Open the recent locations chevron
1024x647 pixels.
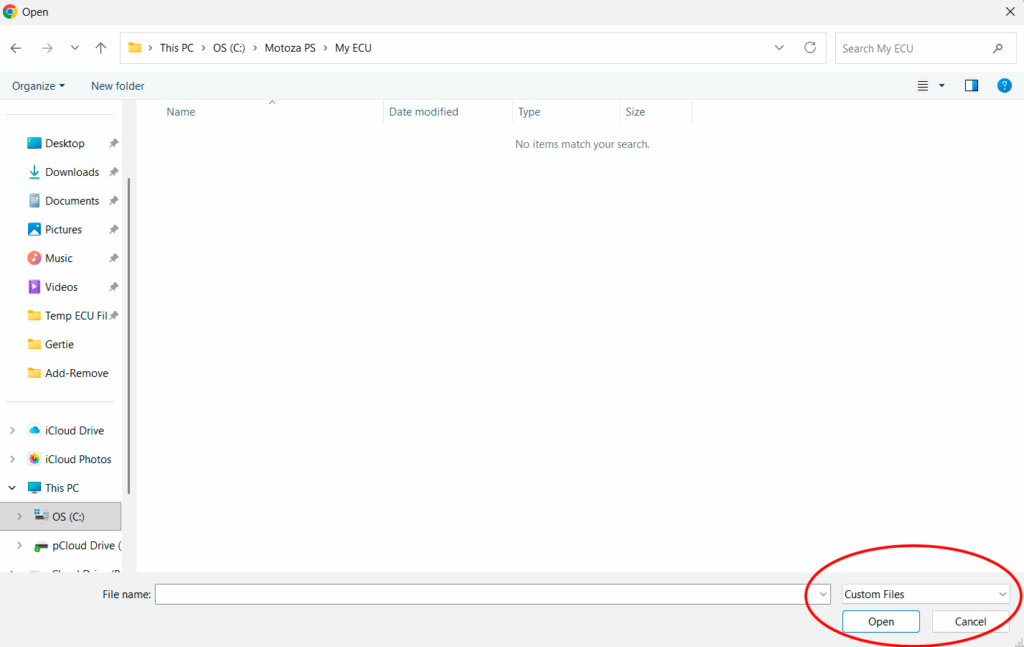(75, 48)
